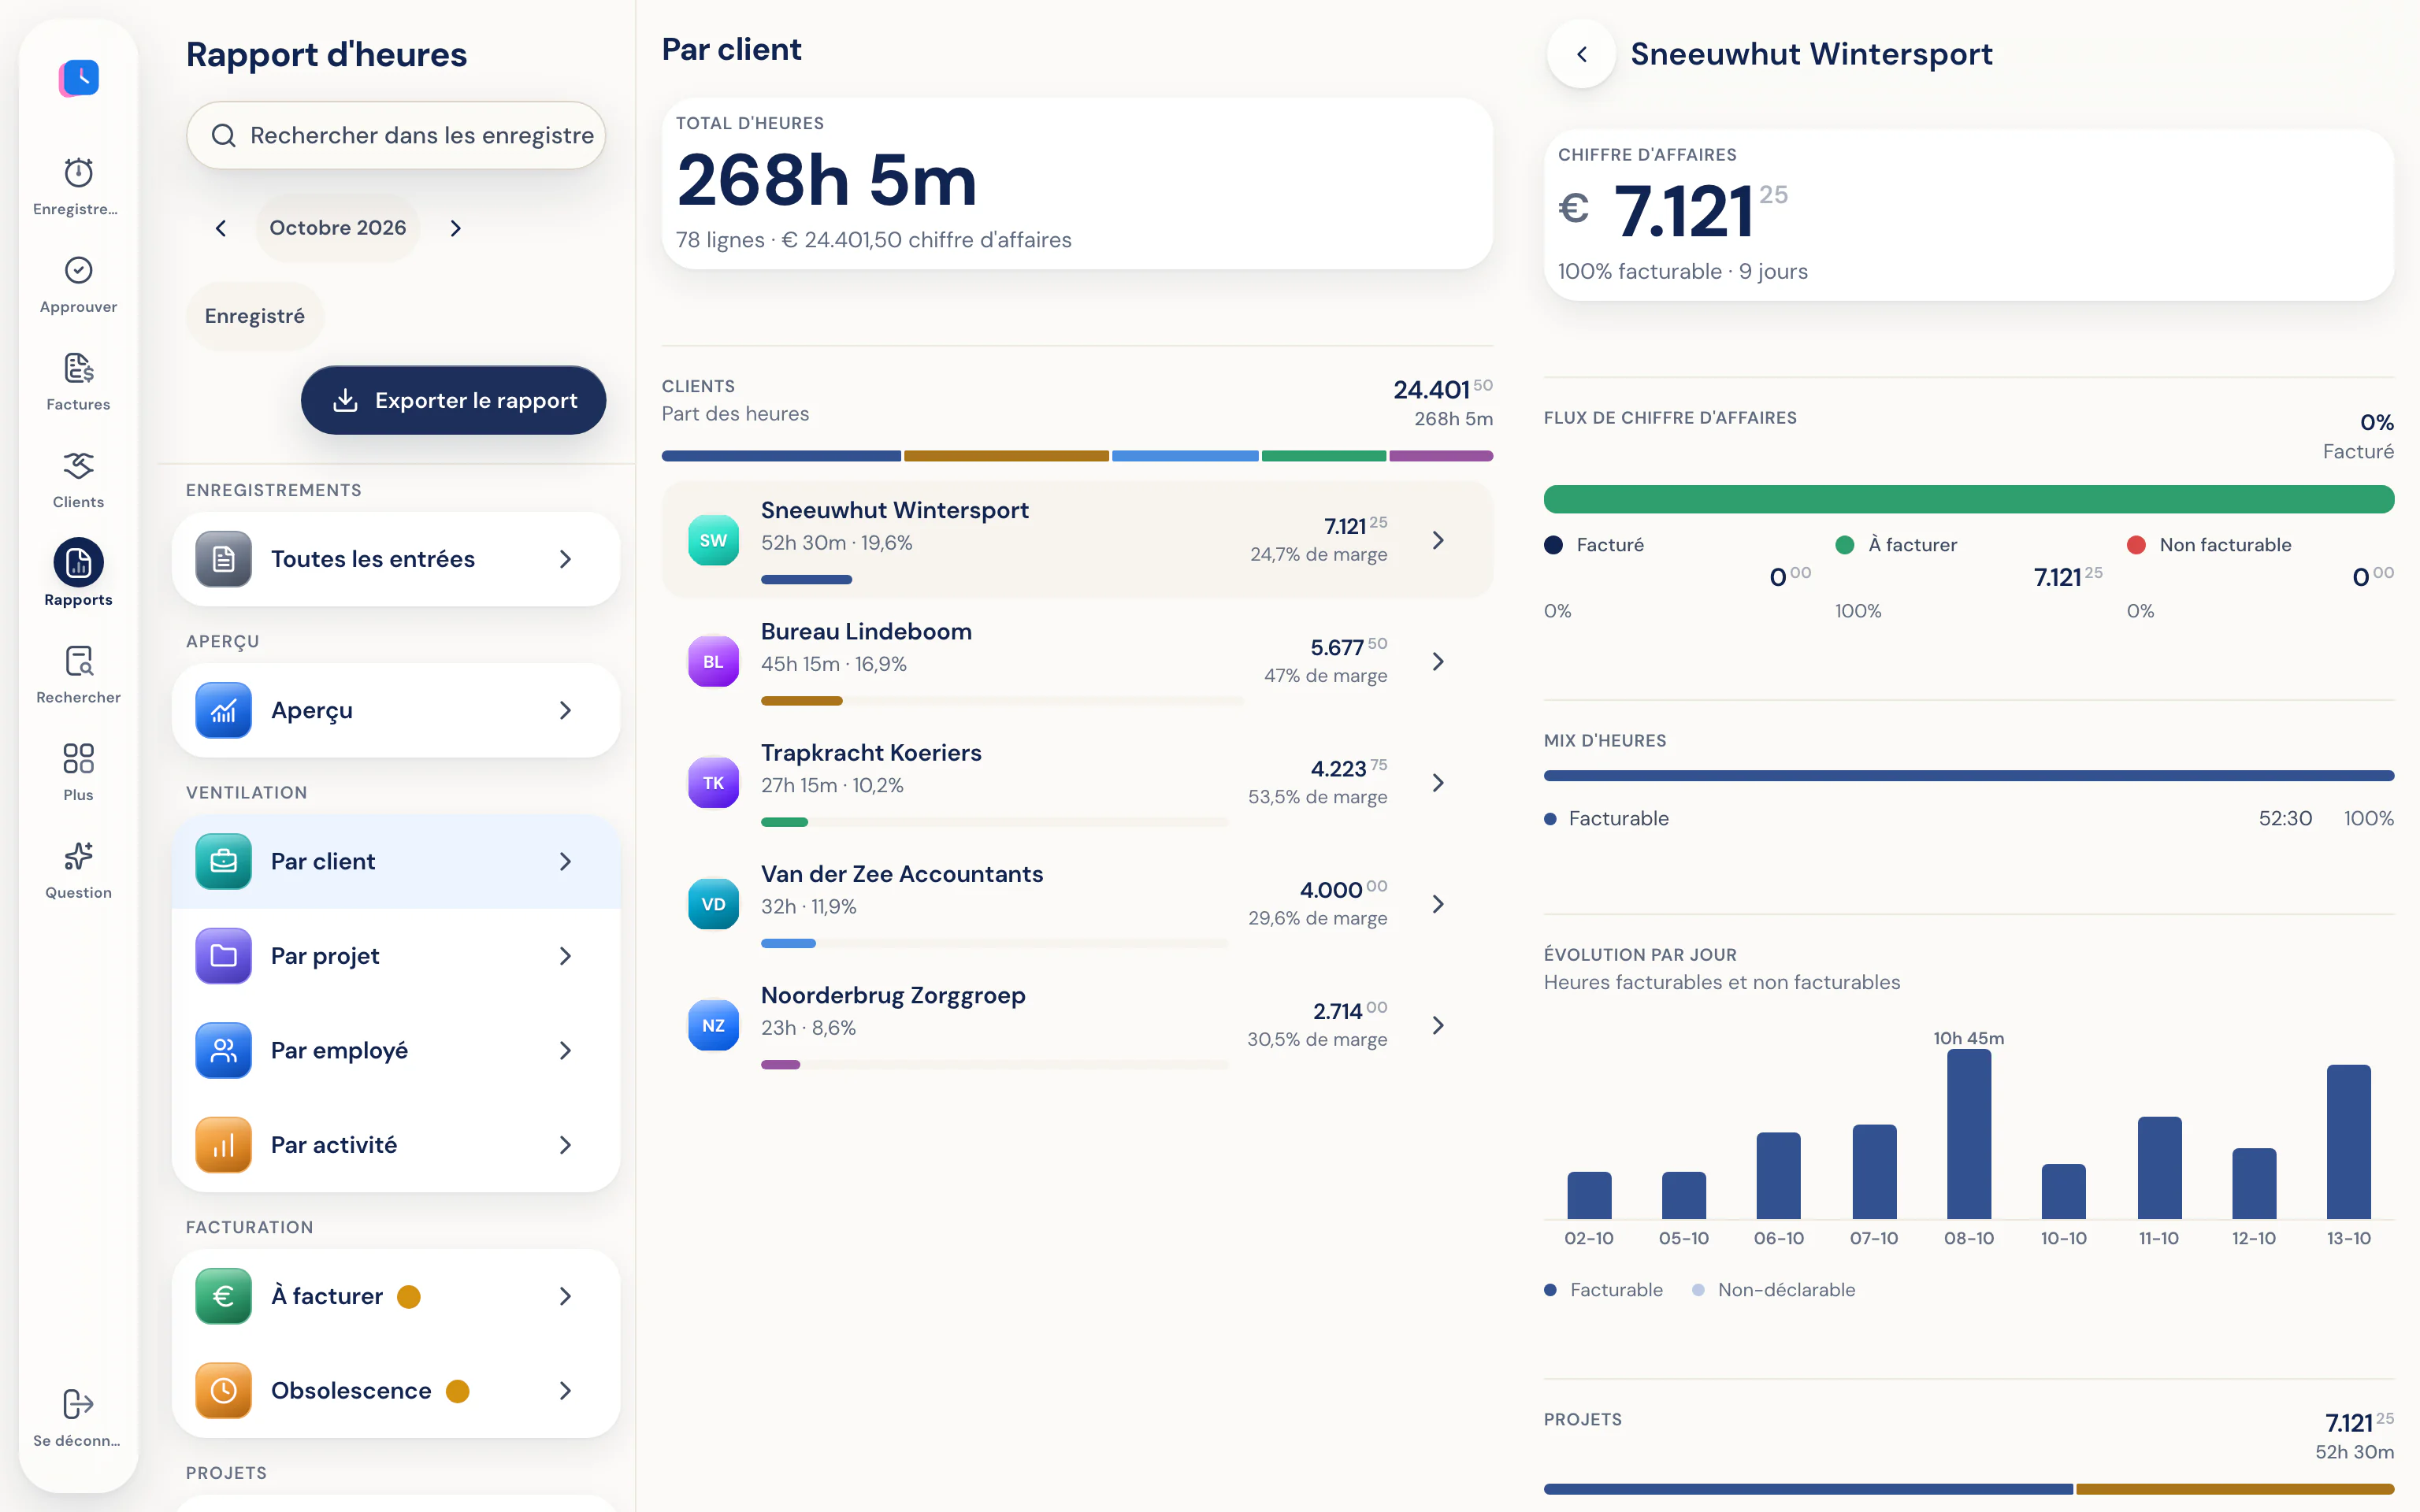Expand the À facturer chevron
This screenshot has width=2420, height=1512.
[x=565, y=1296]
